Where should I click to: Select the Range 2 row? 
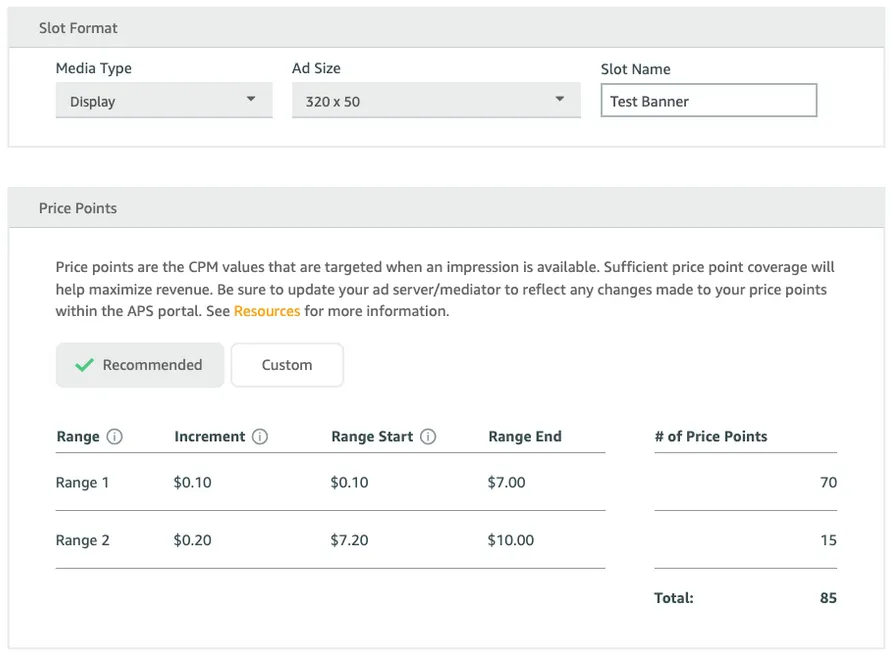click(x=83, y=540)
